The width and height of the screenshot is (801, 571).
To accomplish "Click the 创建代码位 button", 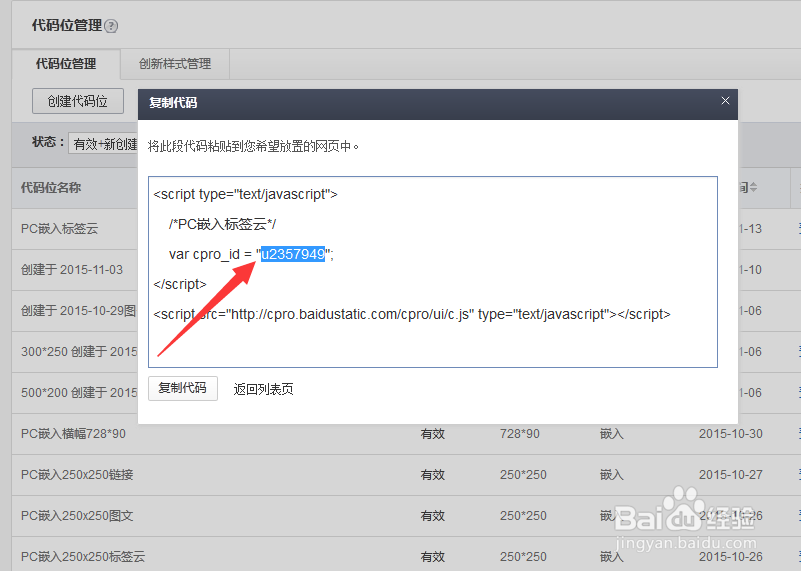I will pos(78,101).
